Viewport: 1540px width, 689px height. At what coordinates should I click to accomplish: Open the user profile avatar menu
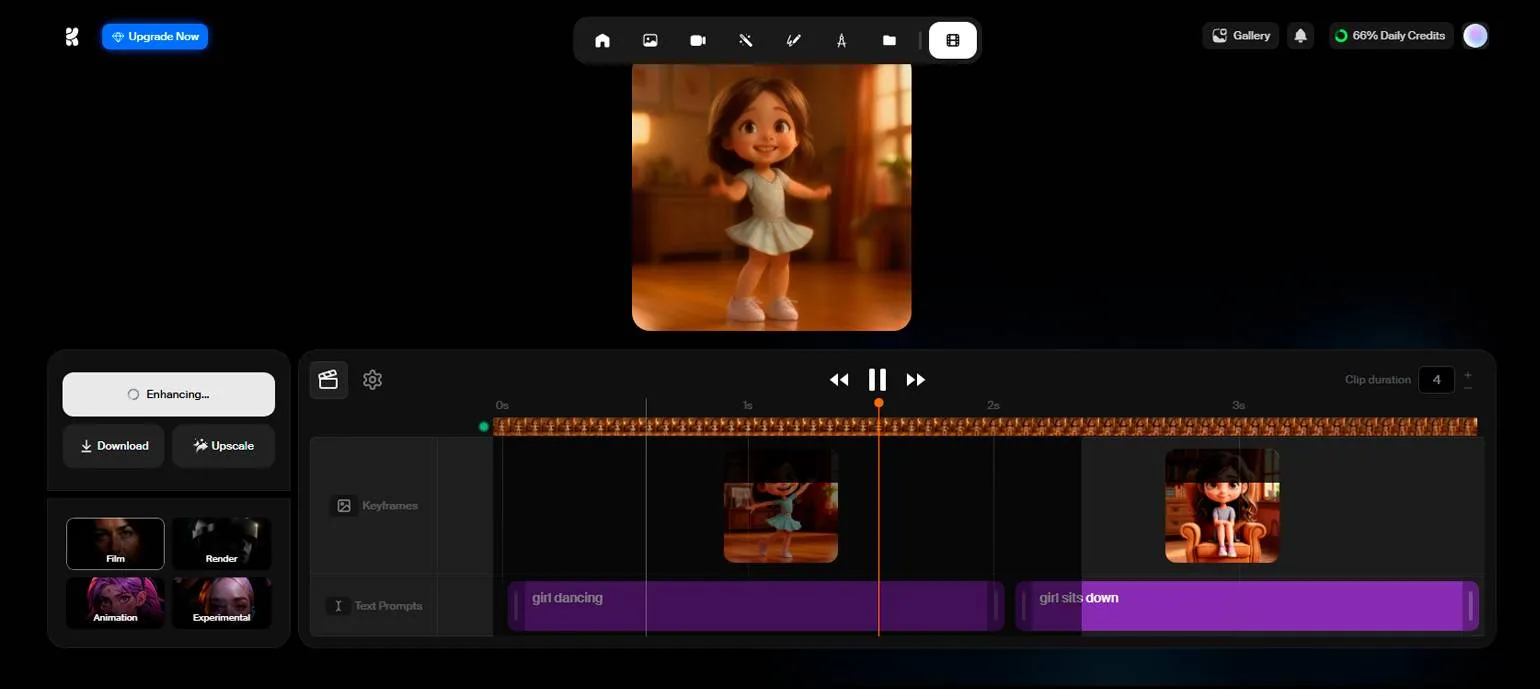[1475, 36]
